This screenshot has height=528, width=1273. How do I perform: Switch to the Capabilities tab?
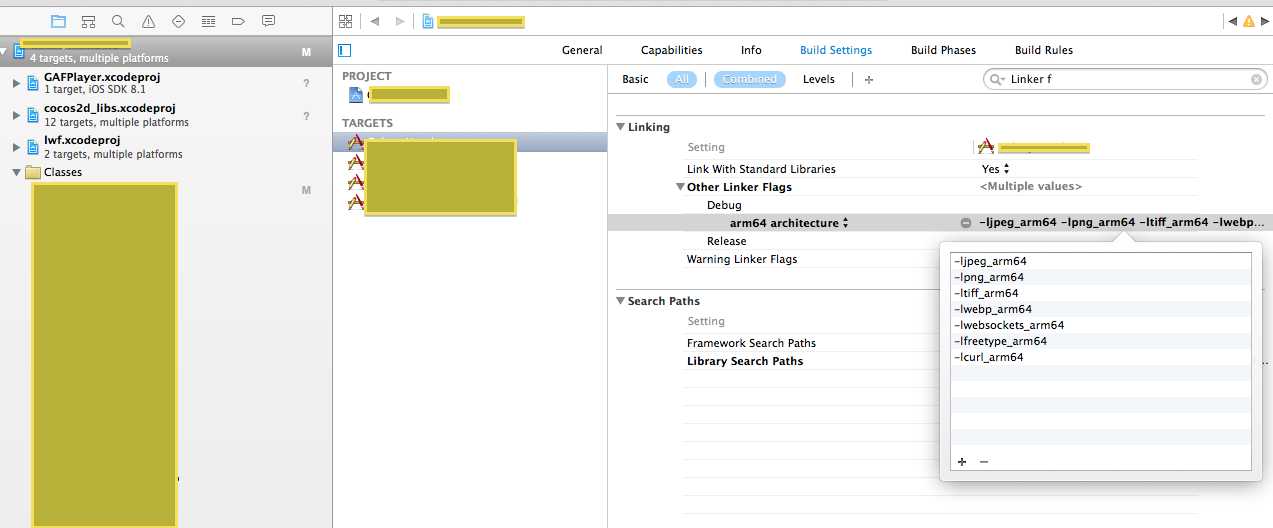point(672,50)
